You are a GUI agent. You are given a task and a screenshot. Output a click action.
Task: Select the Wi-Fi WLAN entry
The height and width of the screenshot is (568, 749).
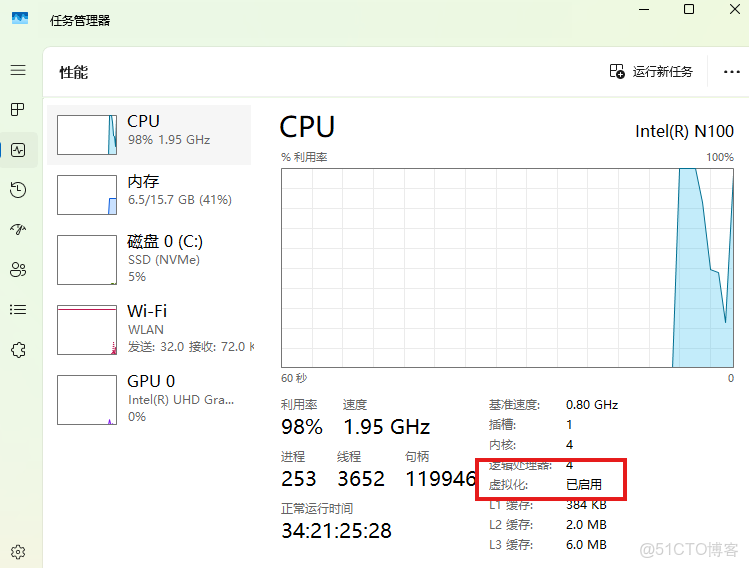click(x=150, y=329)
